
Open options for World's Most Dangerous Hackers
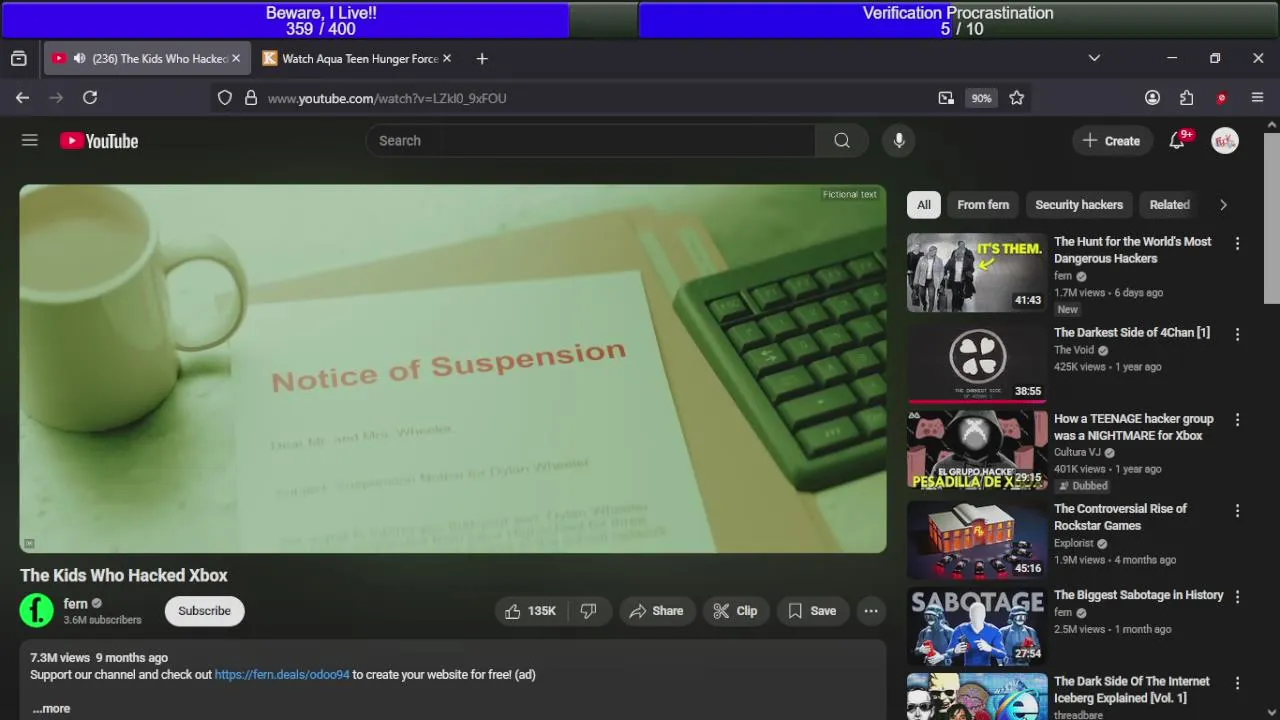click(x=1237, y=244)
